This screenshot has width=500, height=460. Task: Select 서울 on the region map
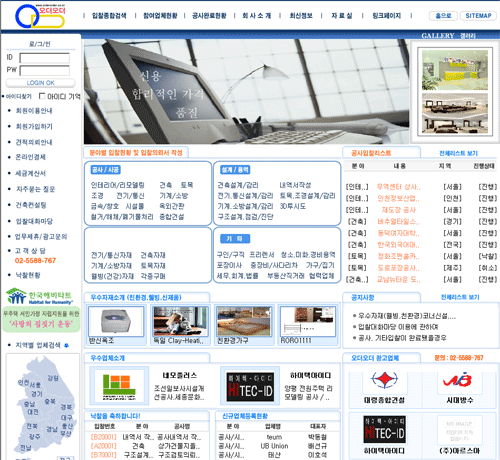point(35,385)
